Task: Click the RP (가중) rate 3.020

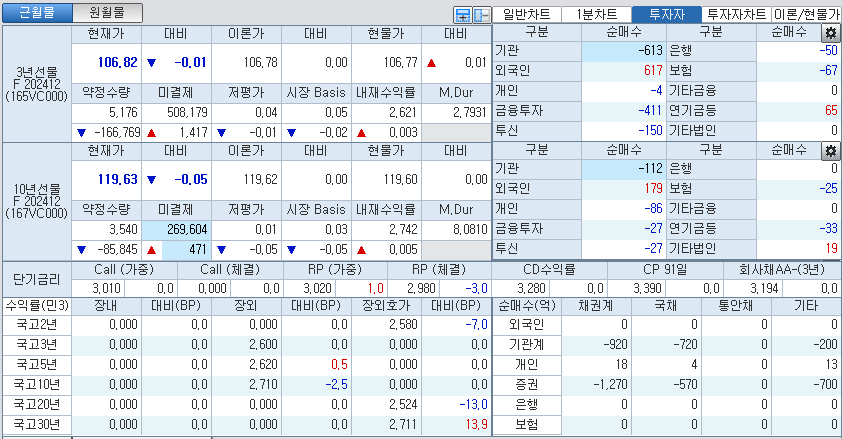Action: [x=317, y=289]
